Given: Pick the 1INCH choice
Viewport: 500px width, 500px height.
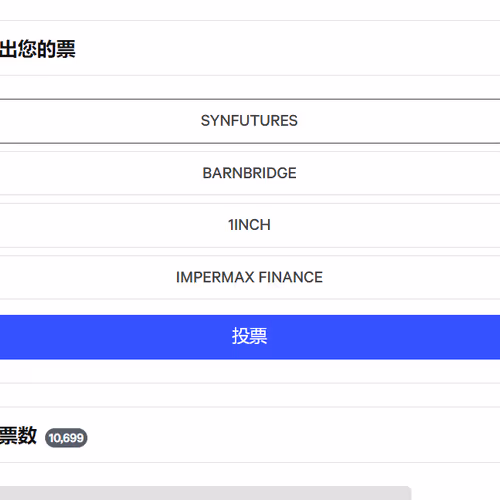Looking at the screenshot, I should point(250,225).
